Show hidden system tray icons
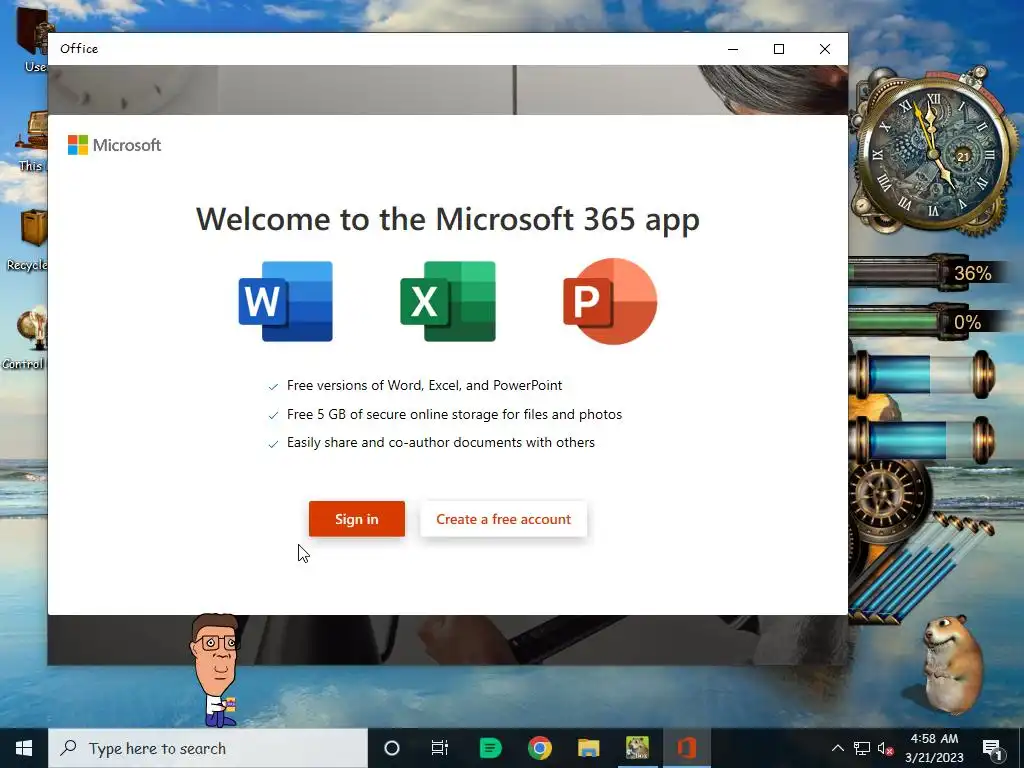The height and width of the screenshot is (768, 1024). (x=838, y=748)
